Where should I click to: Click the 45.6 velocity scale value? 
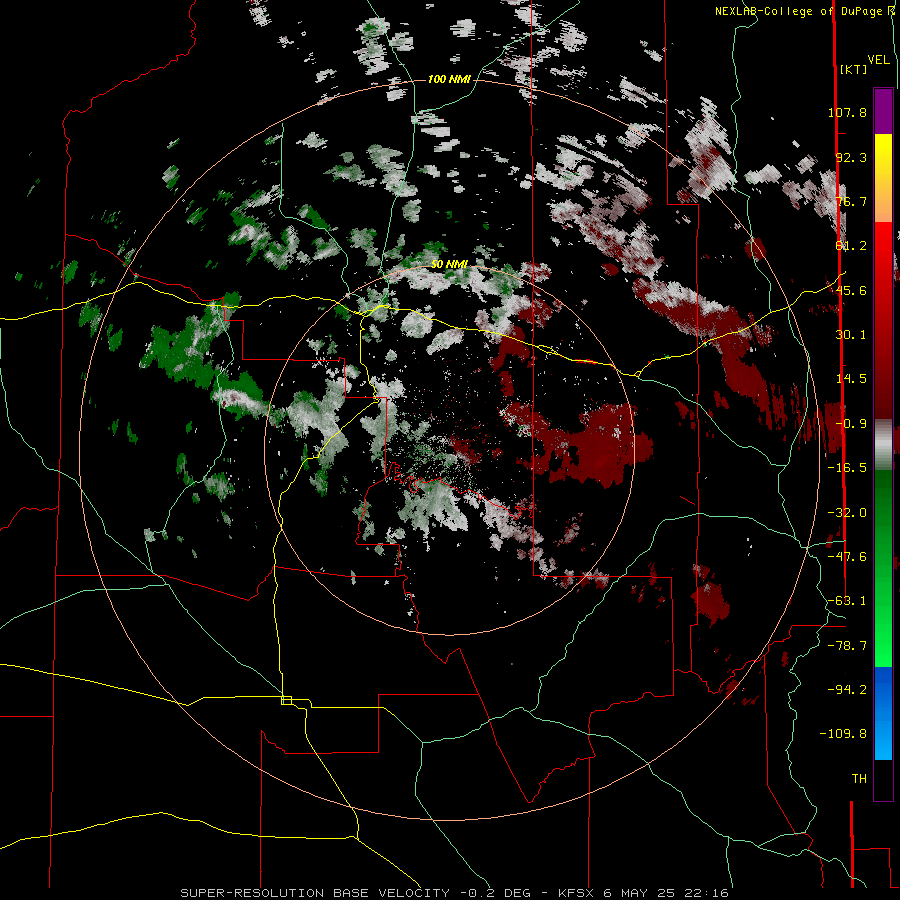point(851,290)
